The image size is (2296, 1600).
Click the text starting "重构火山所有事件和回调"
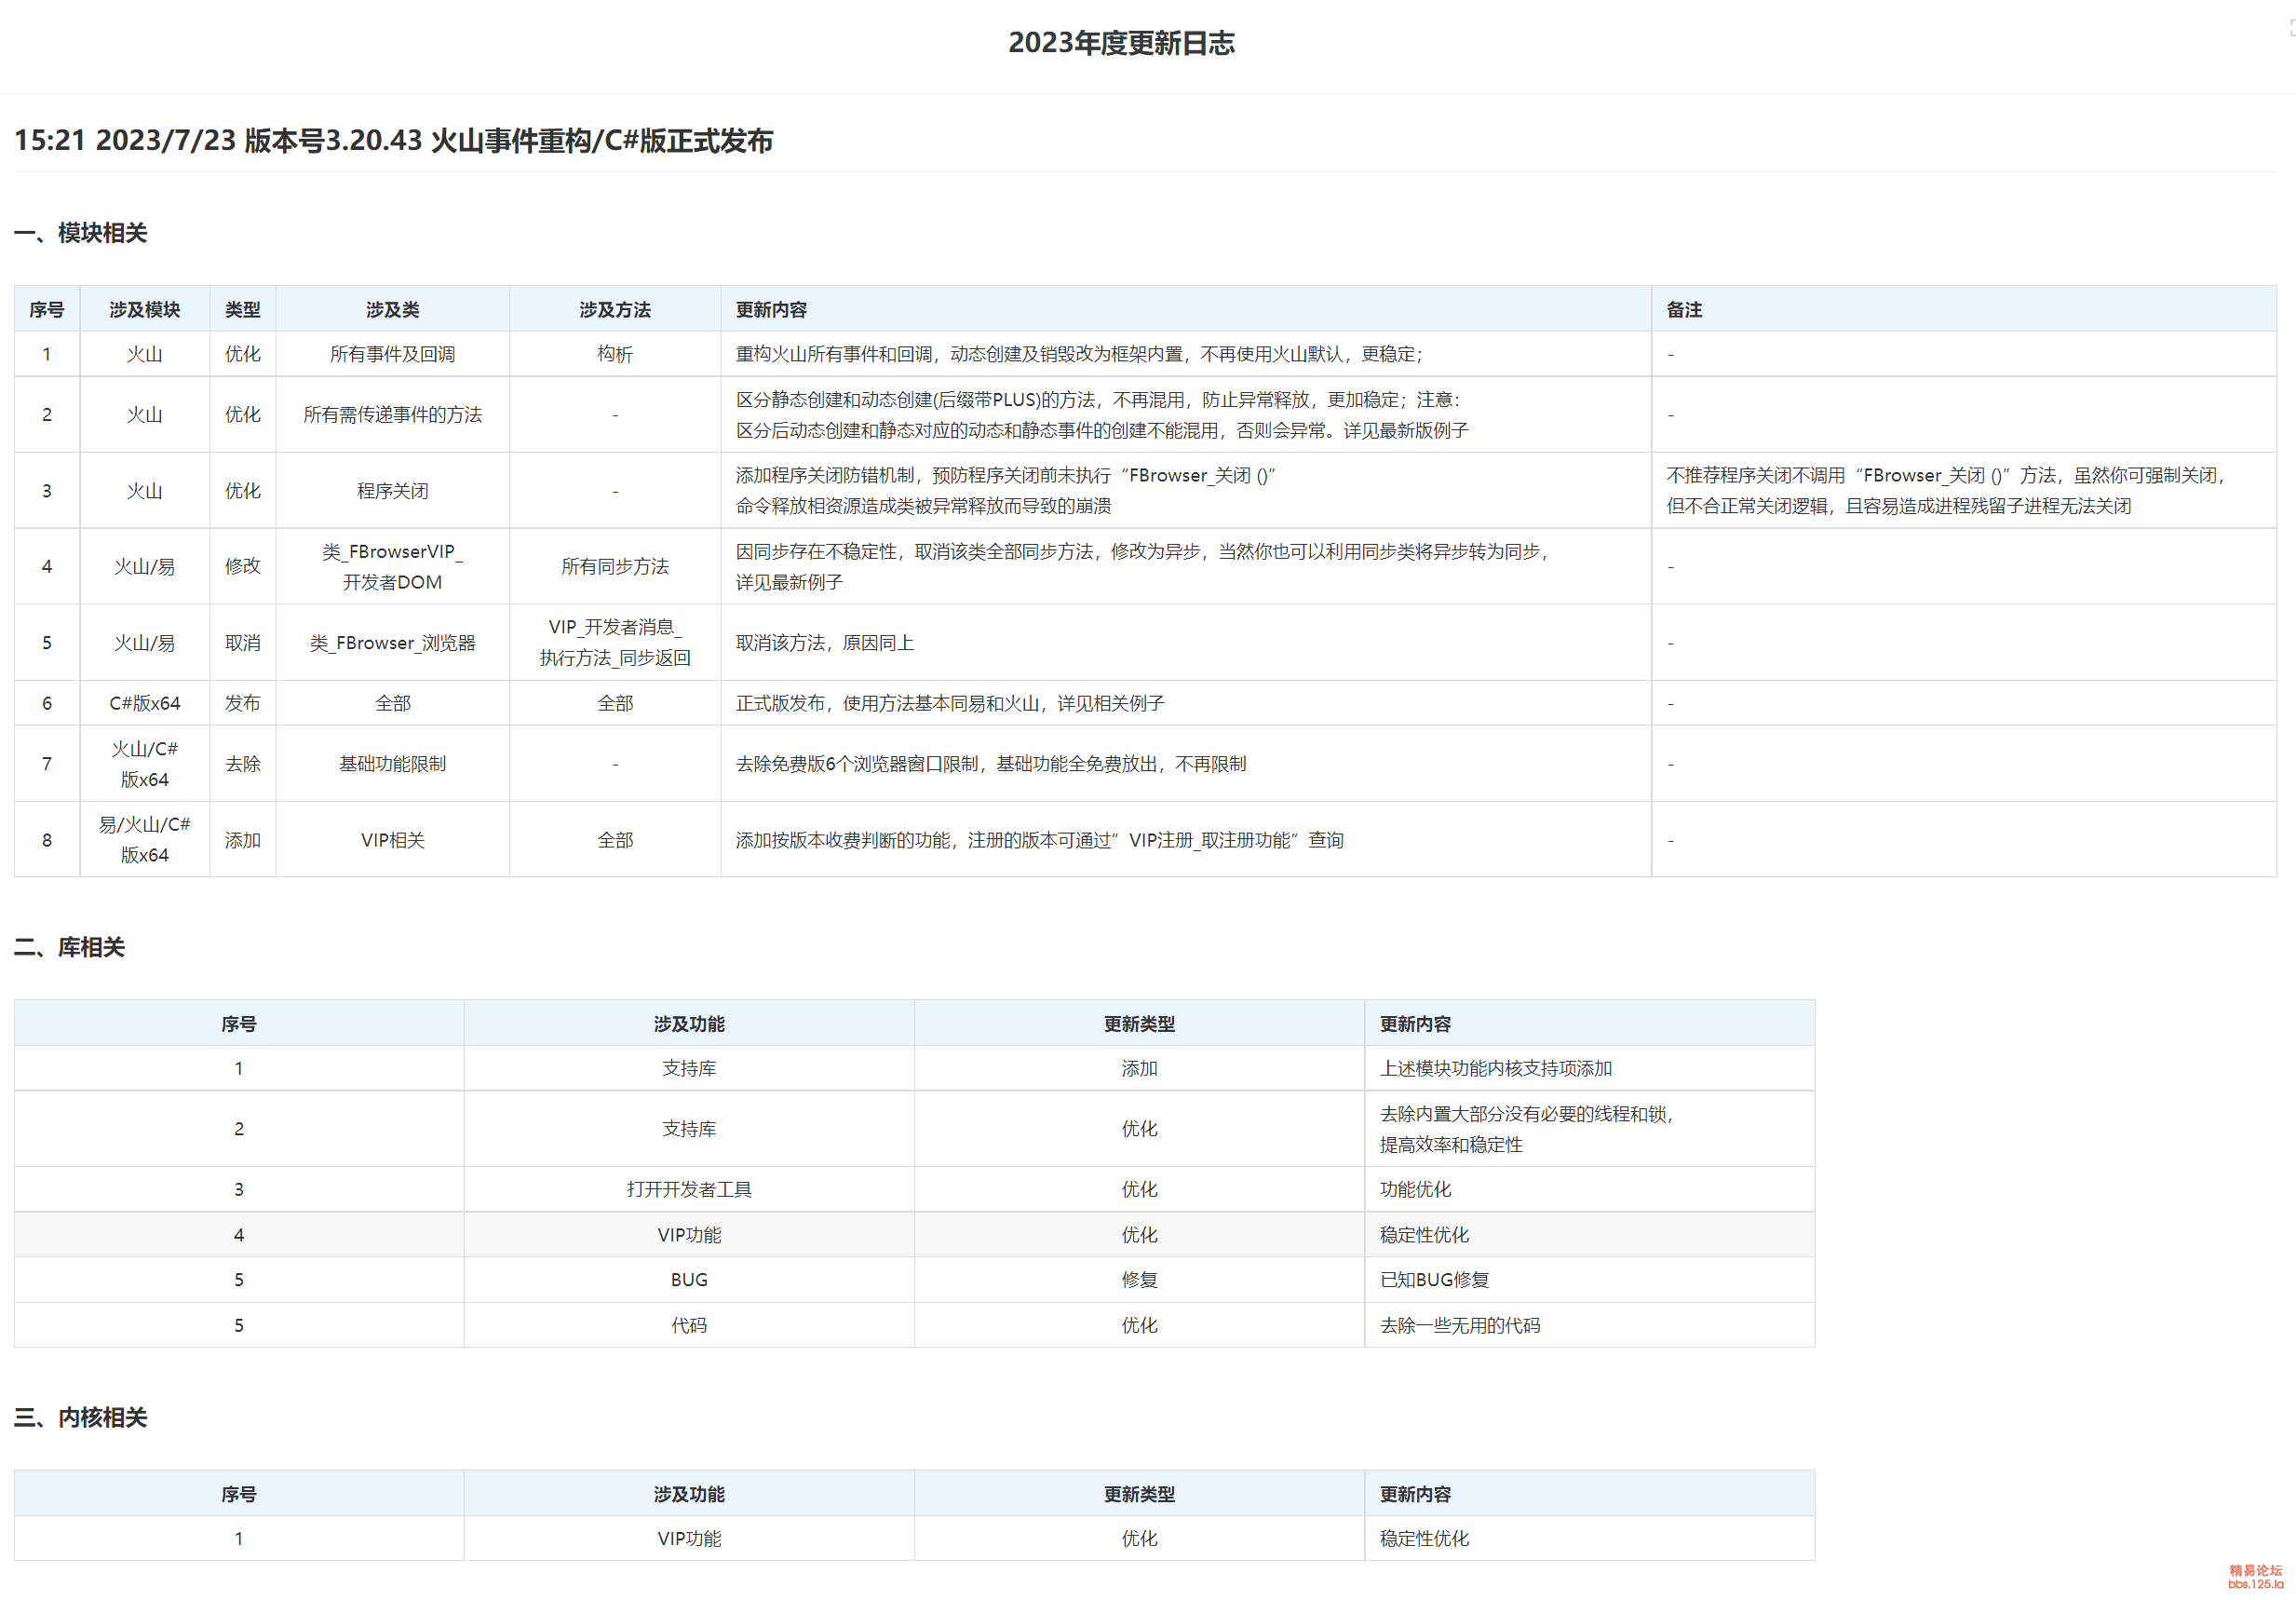pos(1079,354)
